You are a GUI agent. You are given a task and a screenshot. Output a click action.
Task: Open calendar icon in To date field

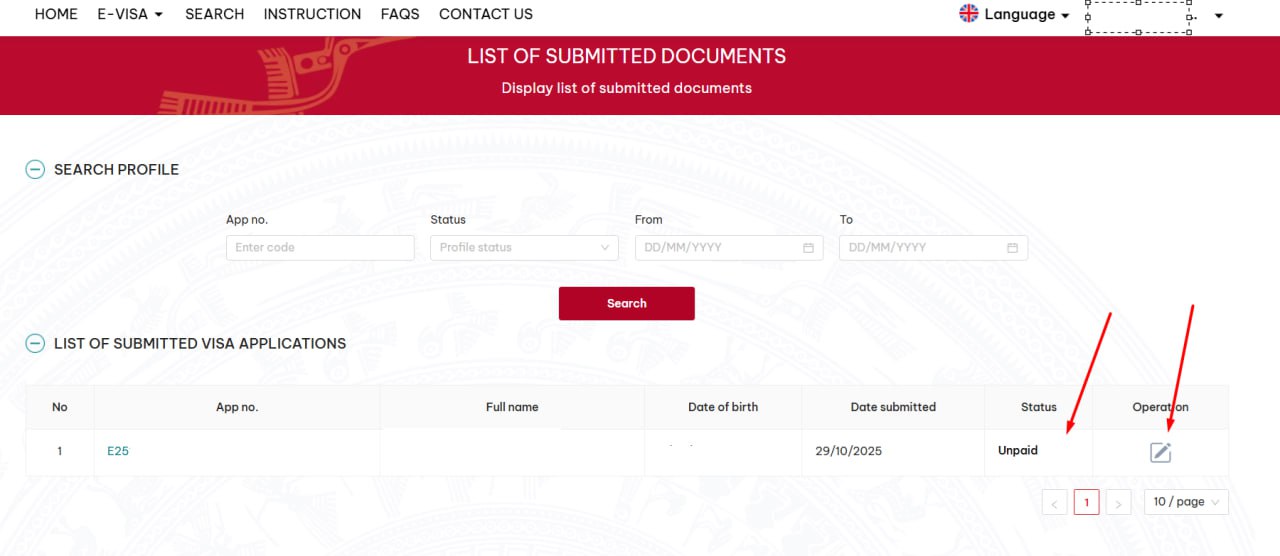point(1012,248)
